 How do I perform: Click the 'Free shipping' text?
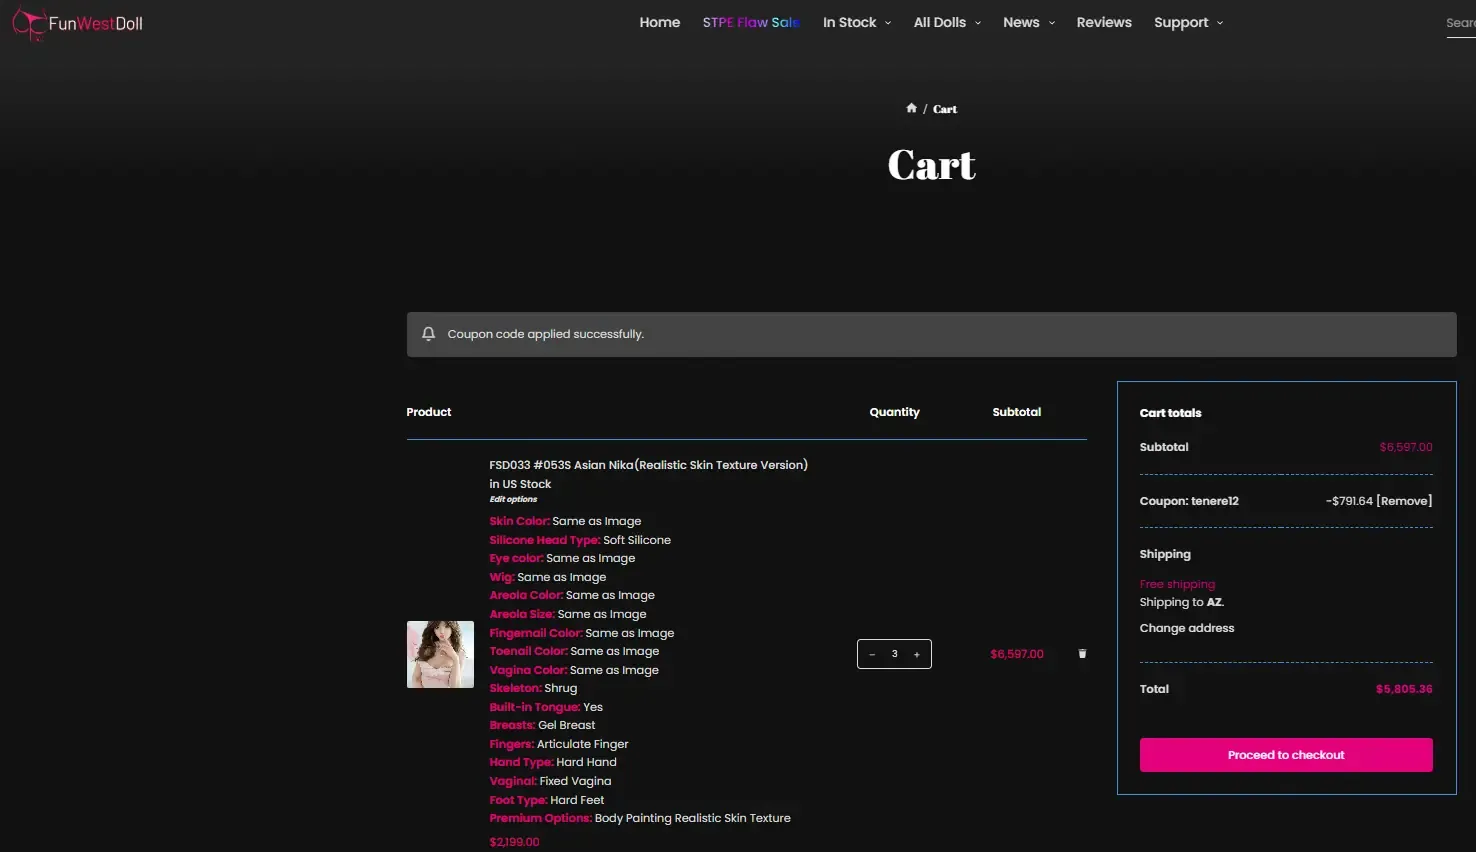coord(1177,584)
